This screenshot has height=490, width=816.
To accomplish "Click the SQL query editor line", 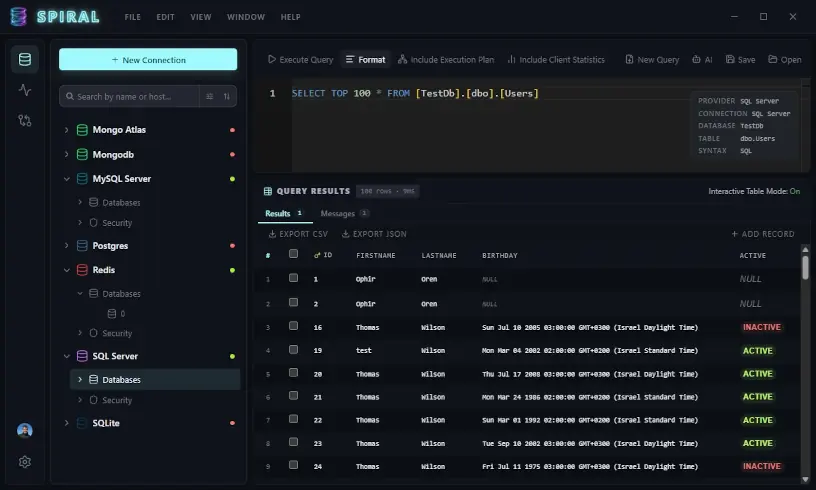I will (x=415, y=94).
